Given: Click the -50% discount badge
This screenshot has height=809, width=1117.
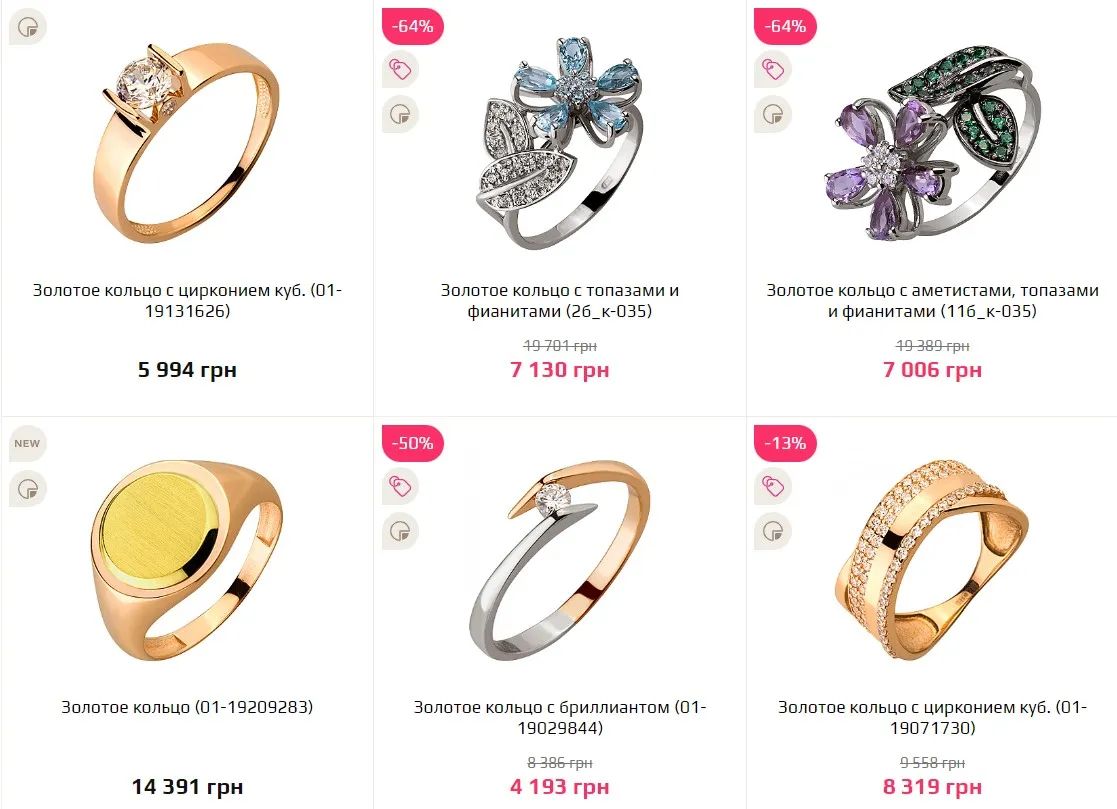Looking at the screenshot, I should [413, 443].
